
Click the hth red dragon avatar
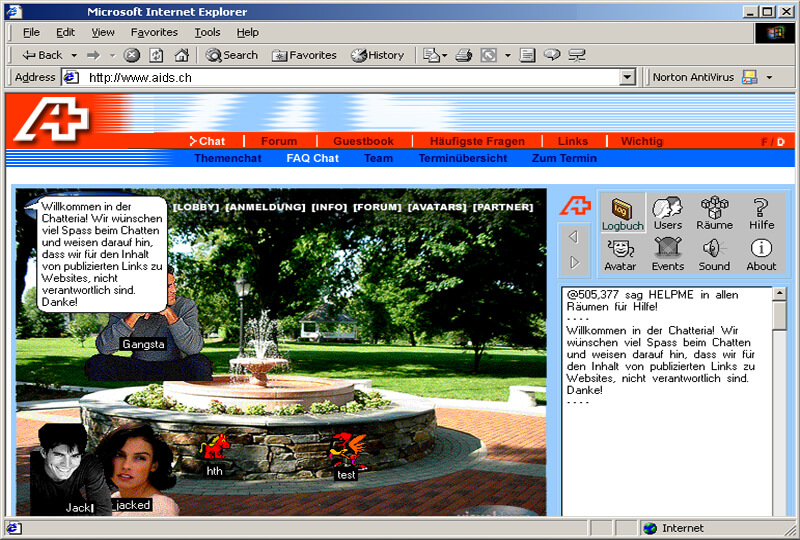click(x=215, y=448)
